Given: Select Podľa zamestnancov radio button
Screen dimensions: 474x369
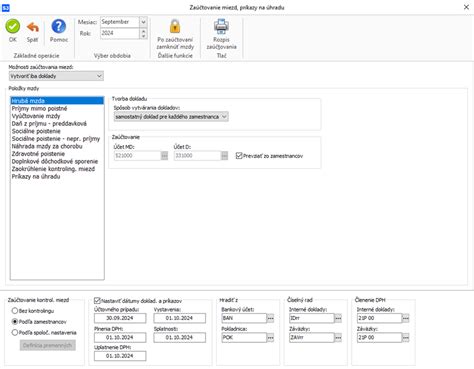Looking at the screenshot, I should 15,322.
